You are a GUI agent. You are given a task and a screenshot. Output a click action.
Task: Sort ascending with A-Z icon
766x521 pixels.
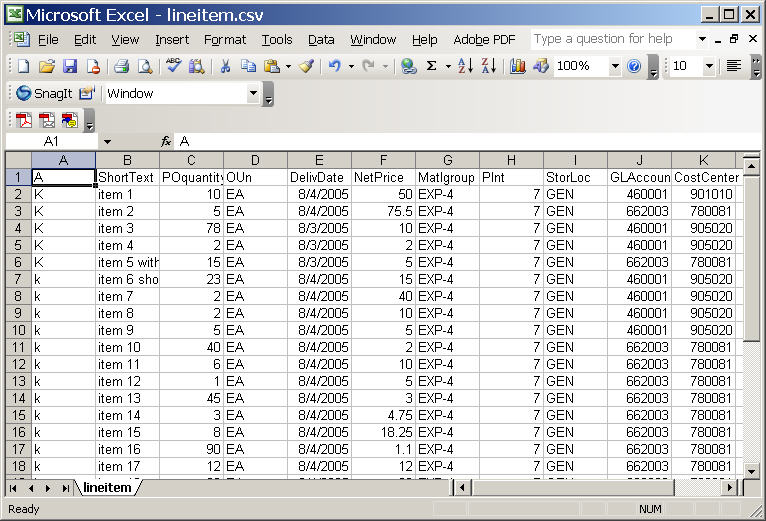click(x=465, y=66)
